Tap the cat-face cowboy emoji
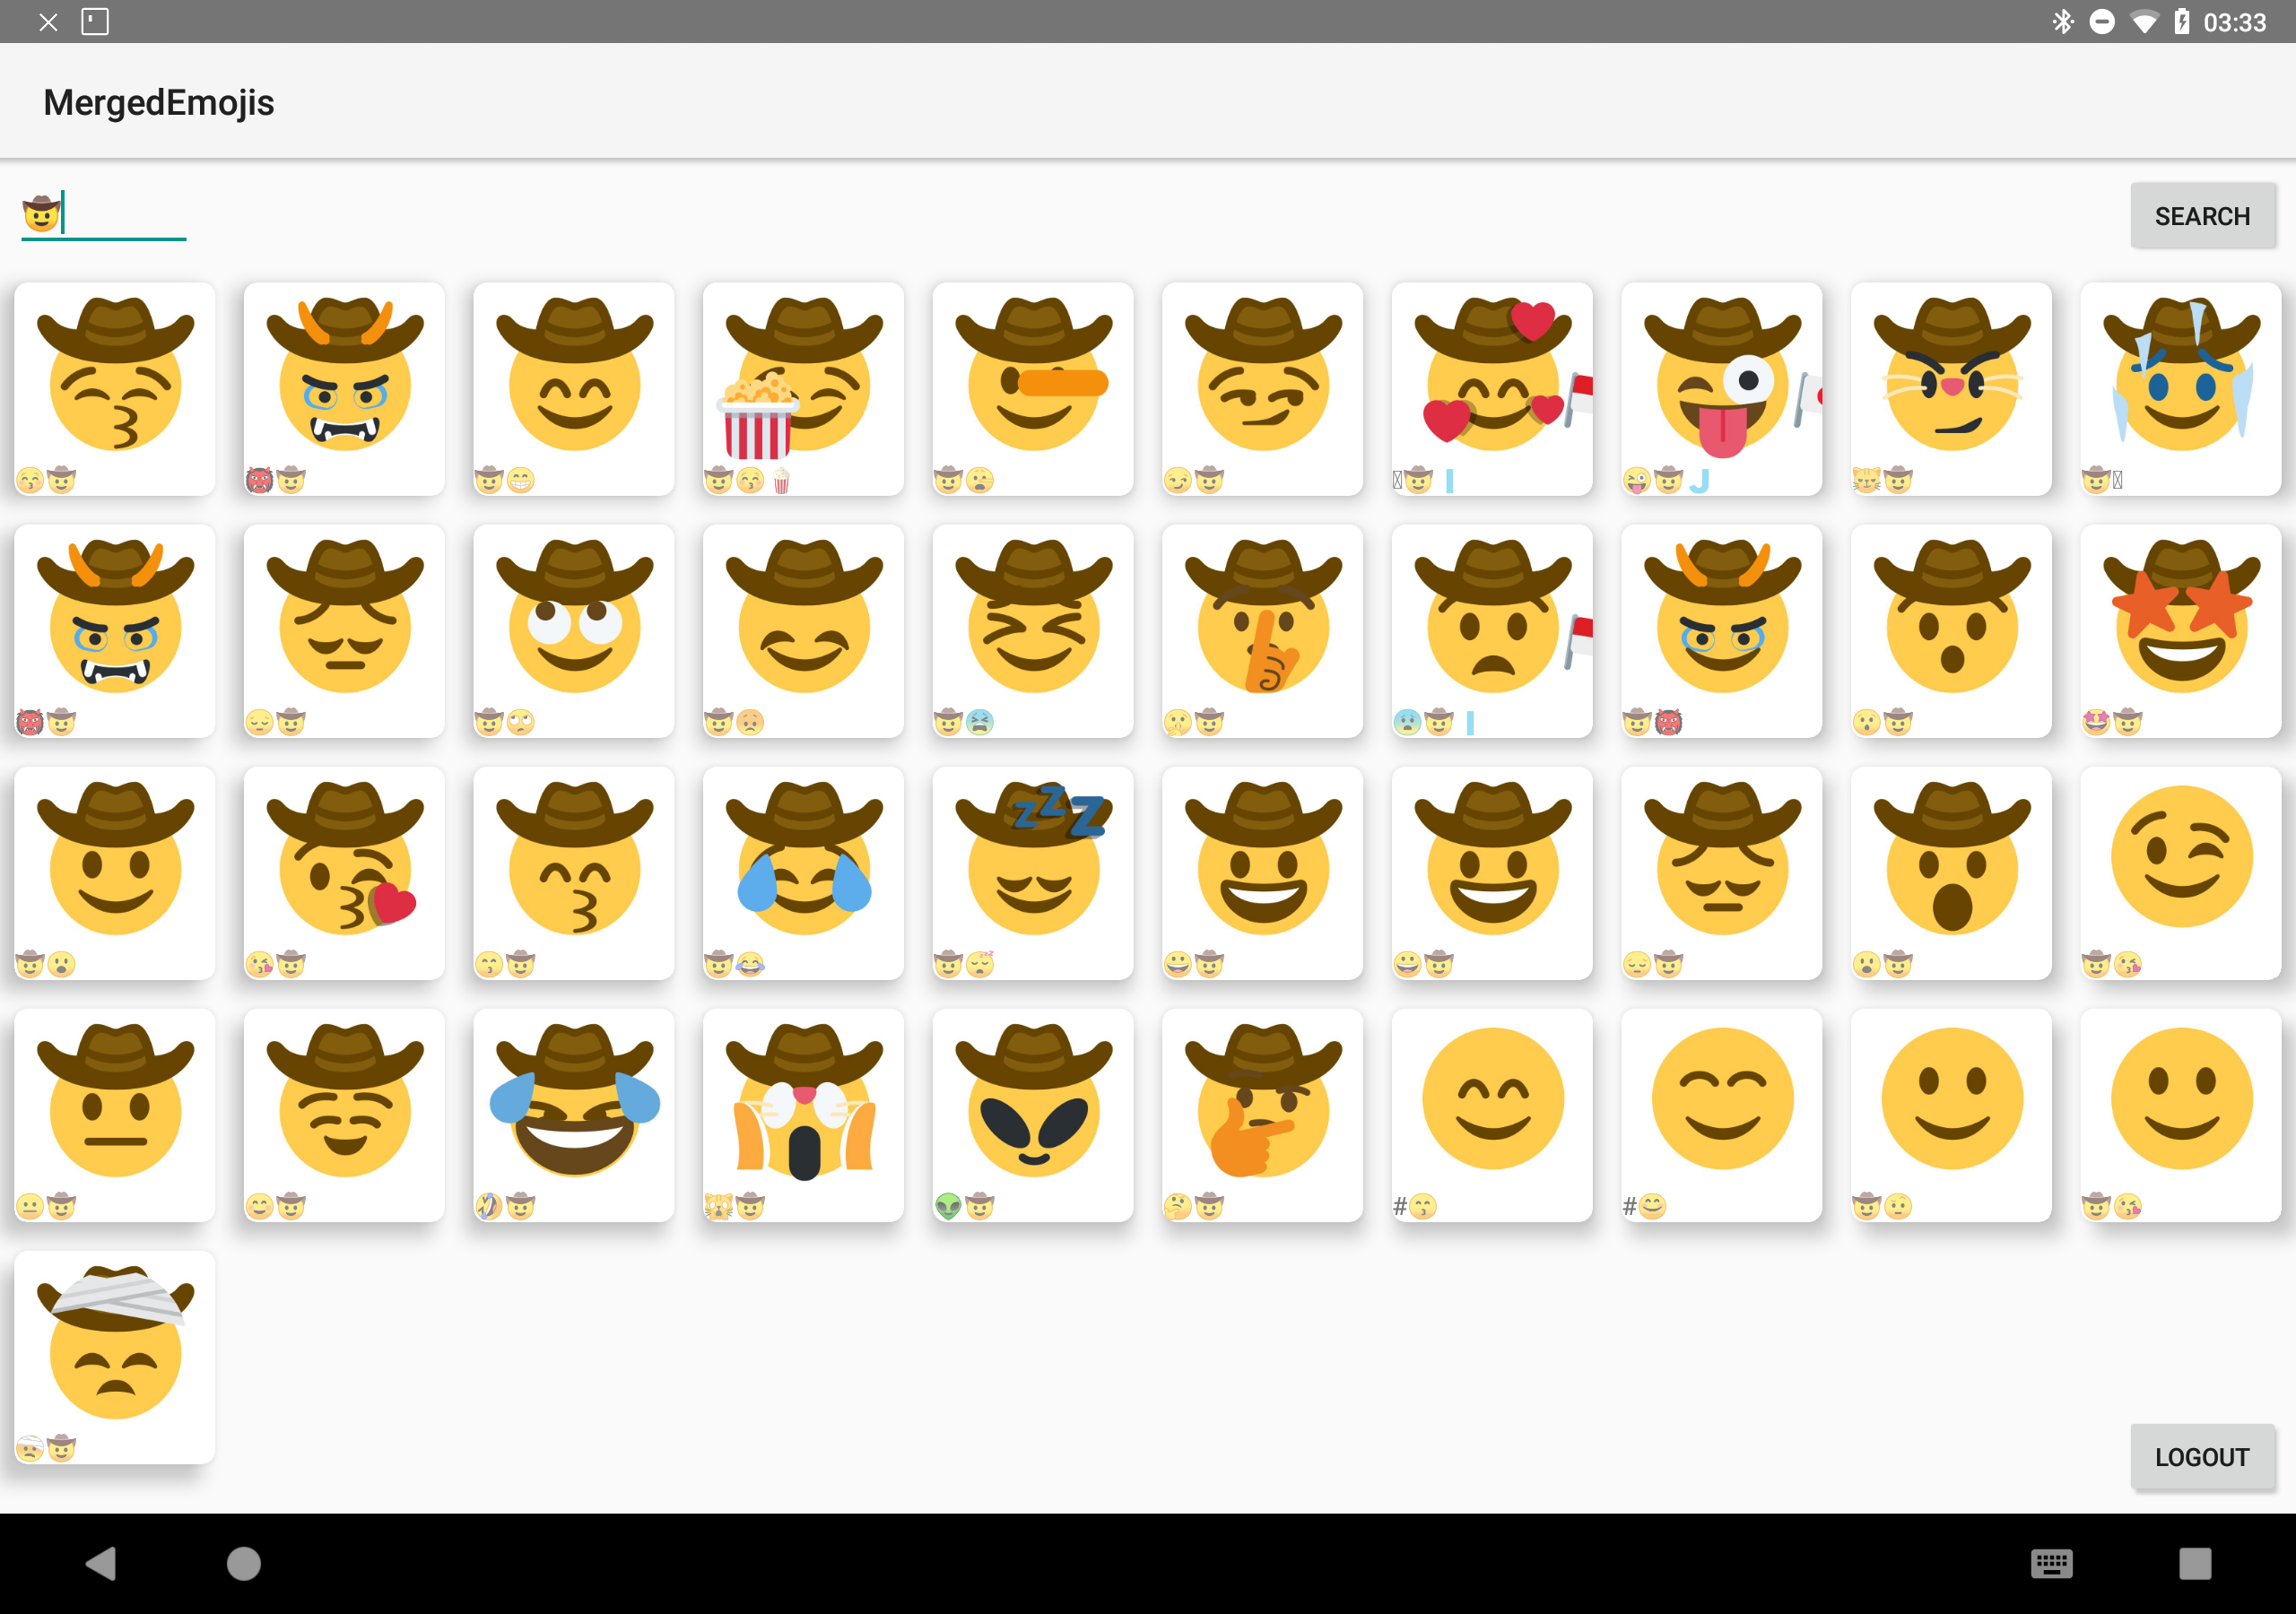This screenshot has width=2296, height=1614. coord(1950,388)
